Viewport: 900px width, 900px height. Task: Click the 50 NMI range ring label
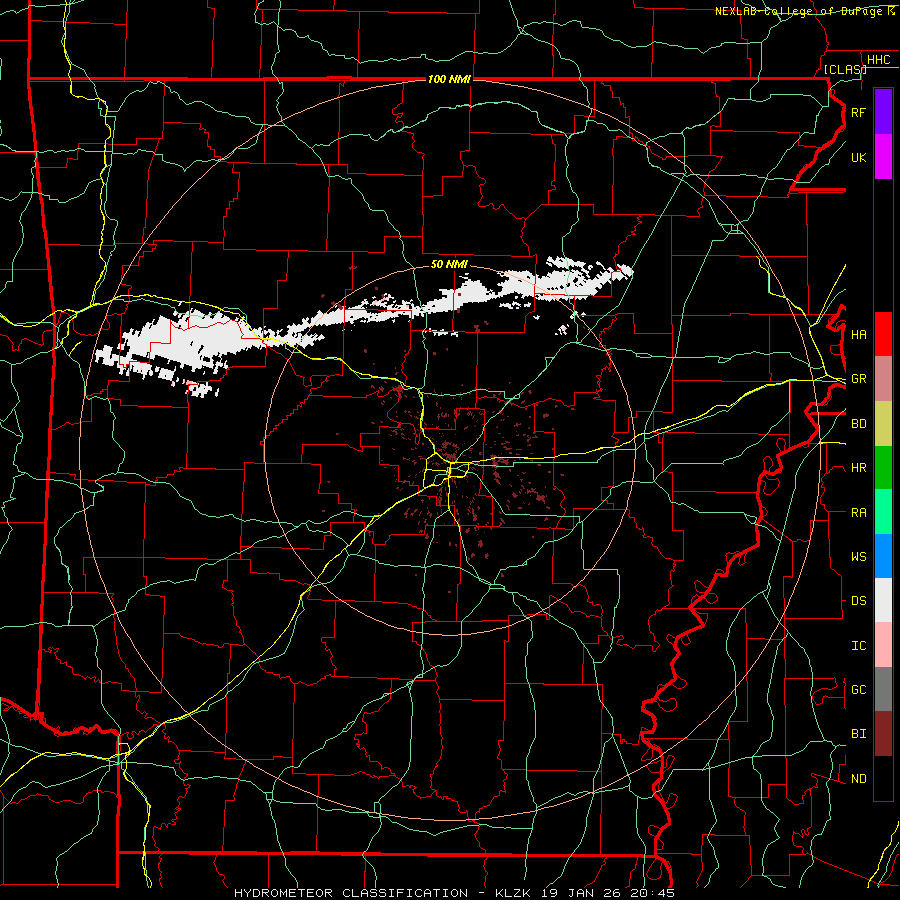pyautogui.click(x=449, y=264)
